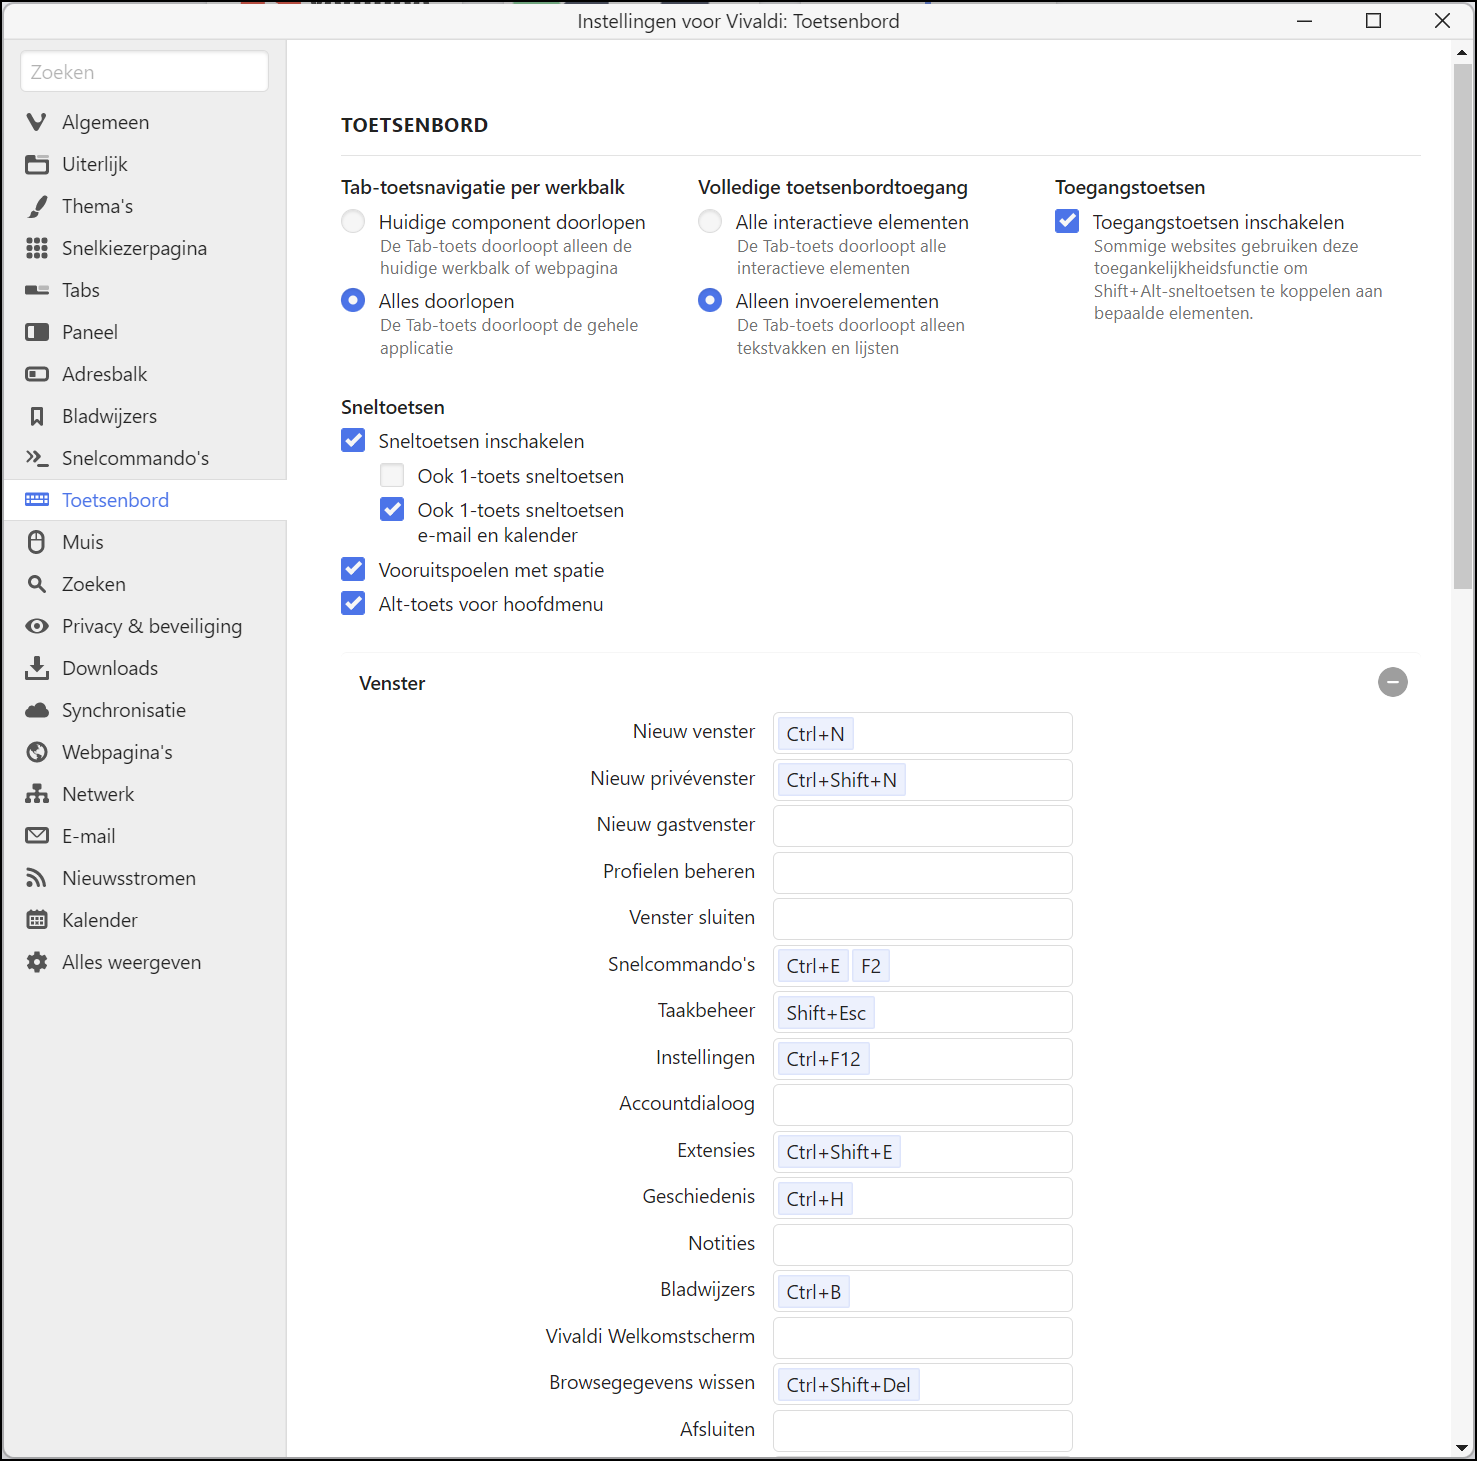Select Alleen invoerelementen radio option
This screenshot has height=1461, width=1477.
pyautogui.click(x=710, y=300)
